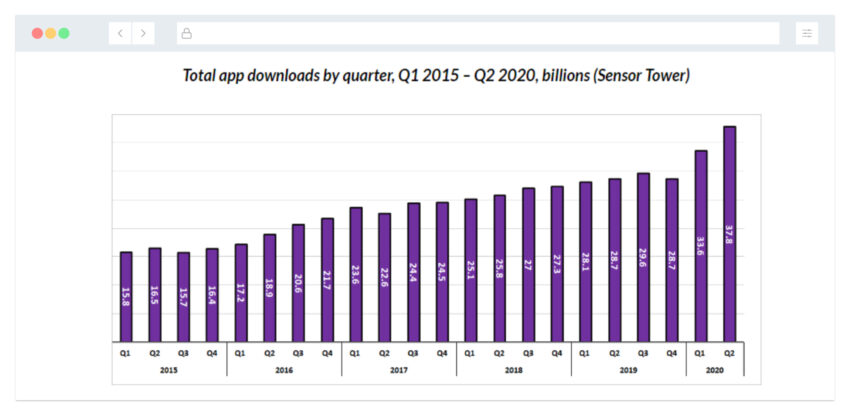
Task: Click the 2018 year label on axis
Action: pos(513,368)
